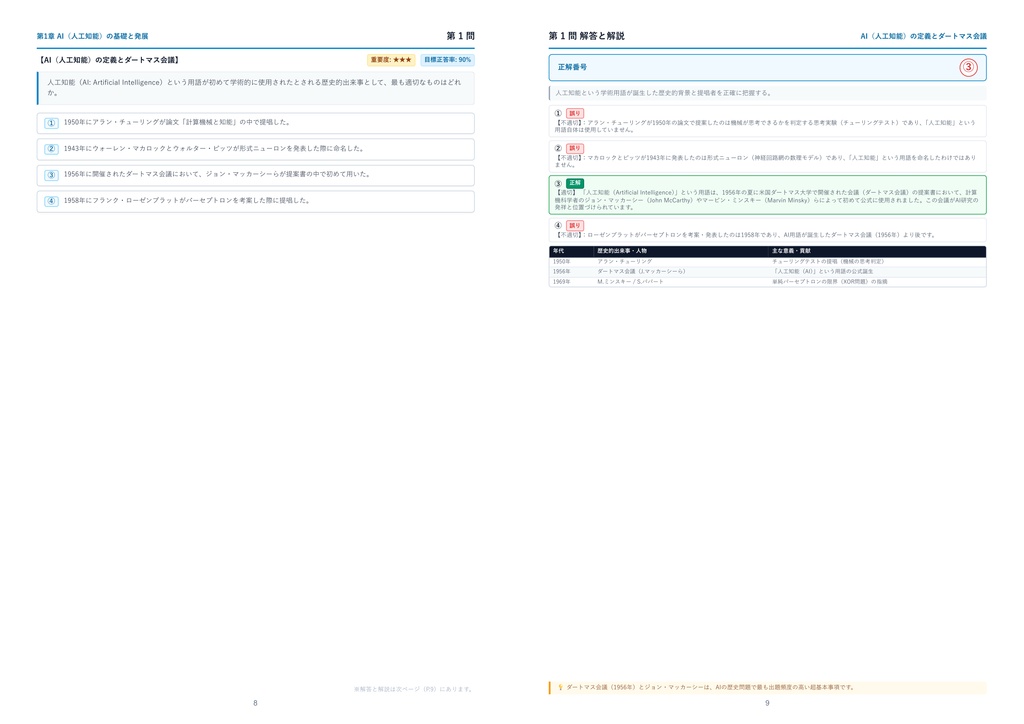The width and height of the screenshot is (1024, 724).
Task: Click the 誤り badge beside explanation ④
Action: pos(575,226)
